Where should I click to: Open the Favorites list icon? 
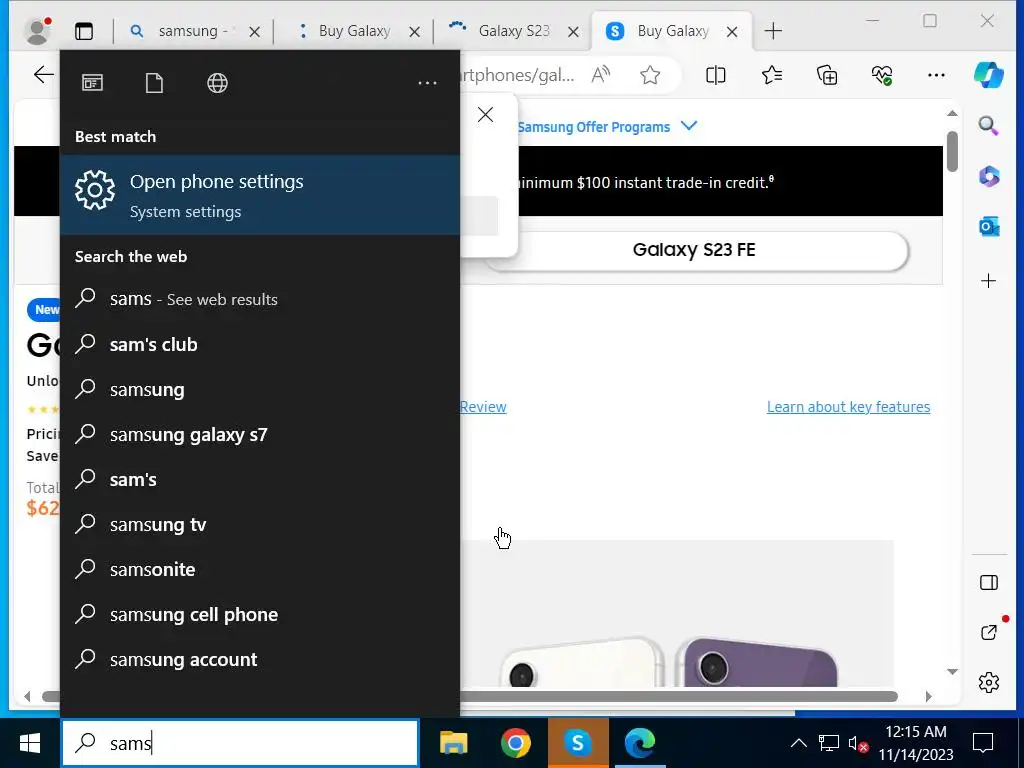point(772,75)
